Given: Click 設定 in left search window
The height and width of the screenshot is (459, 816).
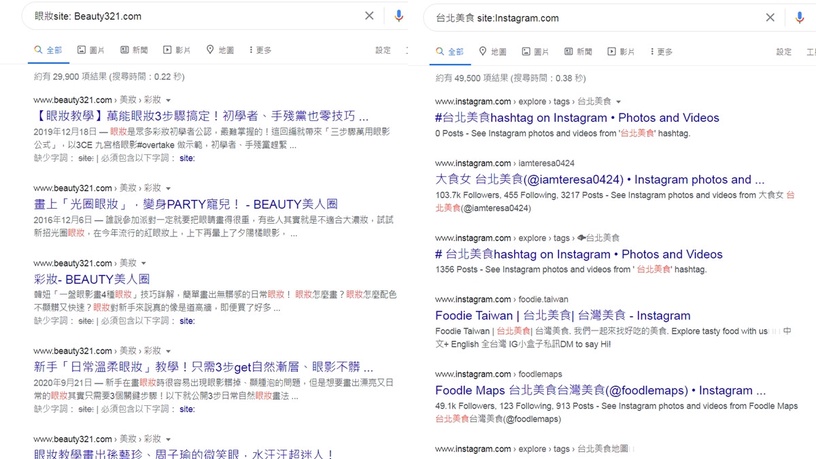Looking at the screenshot, I should pos(383,50).
